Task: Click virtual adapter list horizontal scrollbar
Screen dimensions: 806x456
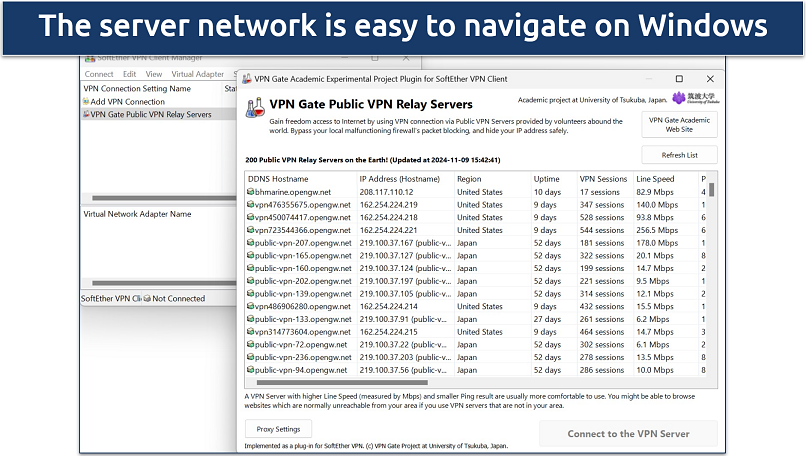Action: tap(163, 283)
